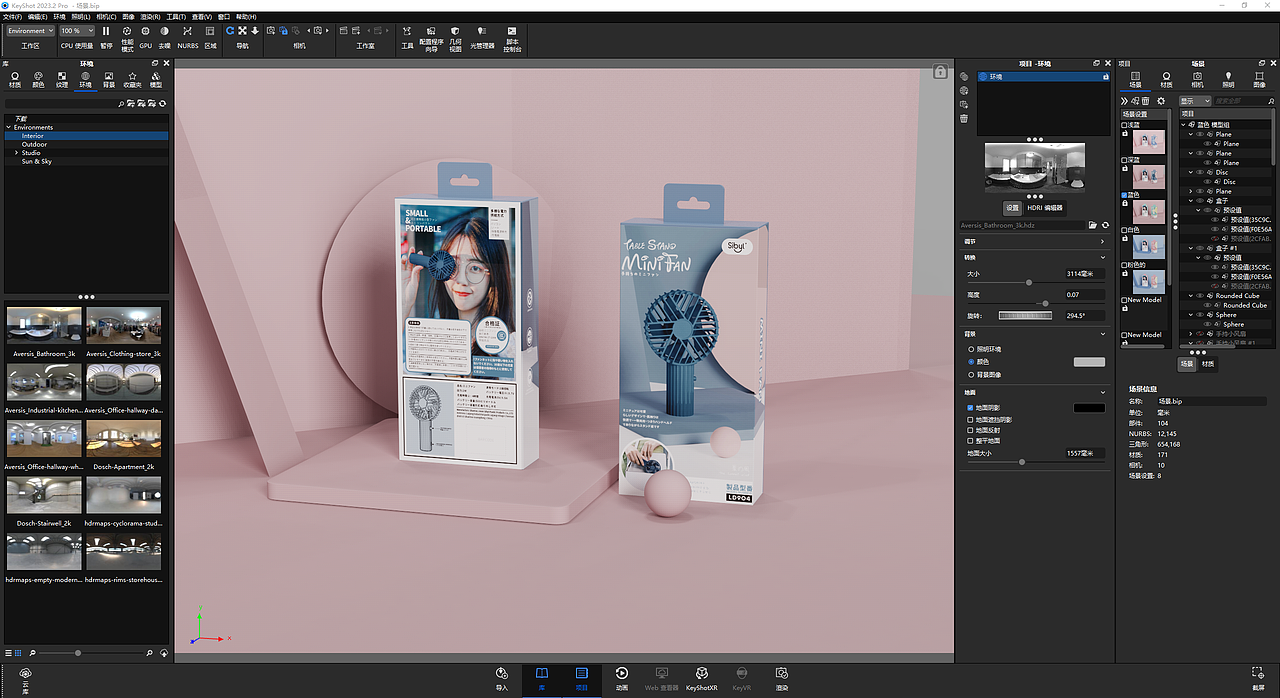Screen dimensions: 1280x698
Task: Click the viewport camera lock icon
Action: click(x=940, y=72)
